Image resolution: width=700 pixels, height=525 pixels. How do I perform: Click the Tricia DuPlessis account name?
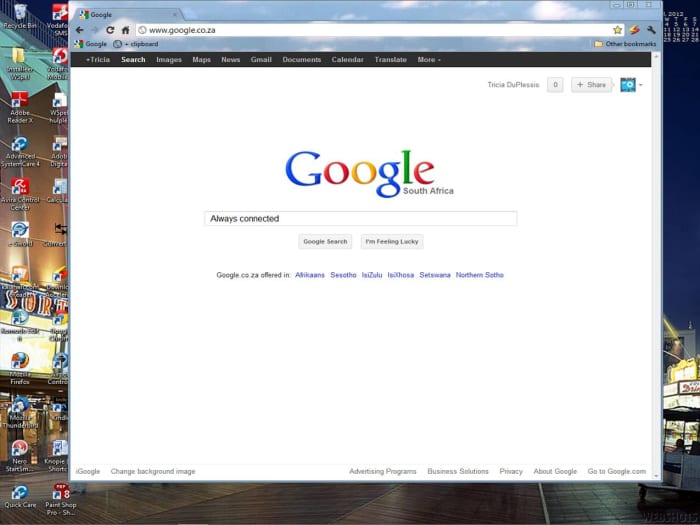point(513,84)
